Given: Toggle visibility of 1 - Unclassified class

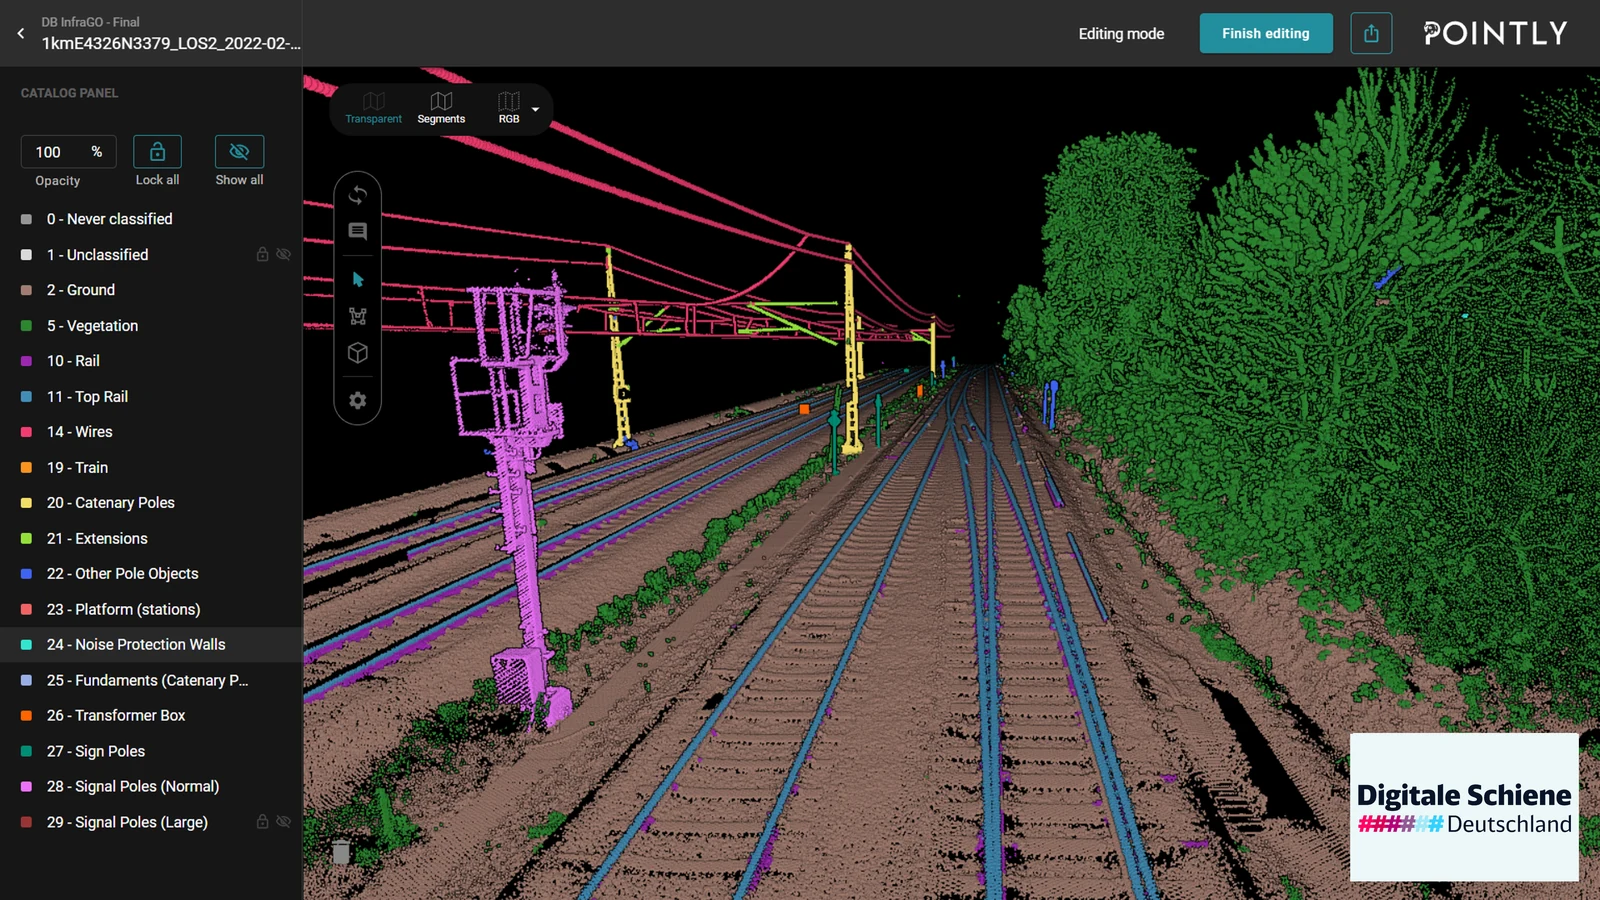Looking at the screenshot, I should 283,255.
